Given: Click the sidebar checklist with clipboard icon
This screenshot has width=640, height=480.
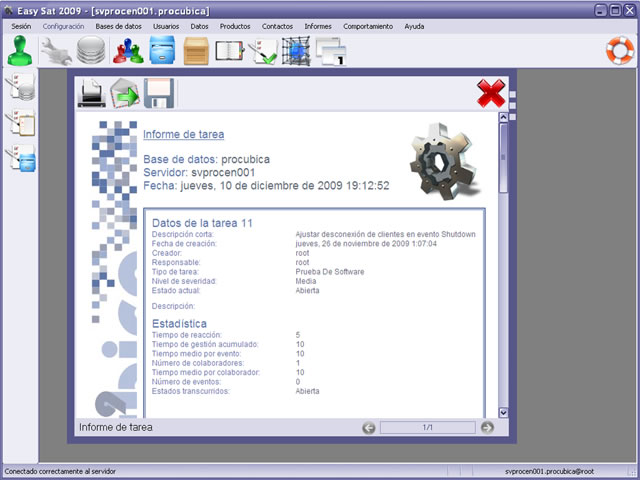Looking at the screenshot, I should [20, 123].
